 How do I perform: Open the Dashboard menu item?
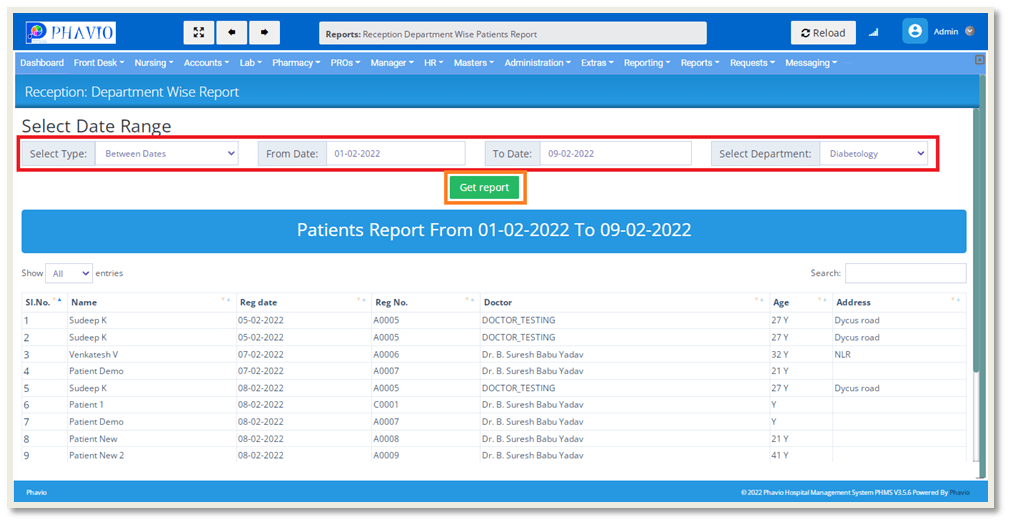pos(42,62)
